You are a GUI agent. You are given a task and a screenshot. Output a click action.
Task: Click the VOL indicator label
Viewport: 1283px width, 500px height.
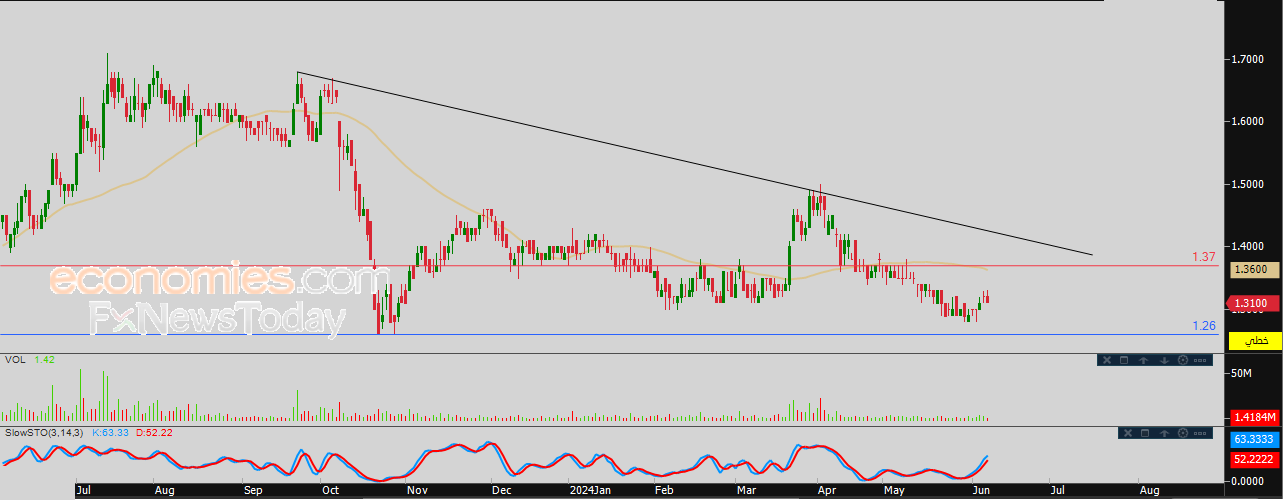(x=15, y=359)
